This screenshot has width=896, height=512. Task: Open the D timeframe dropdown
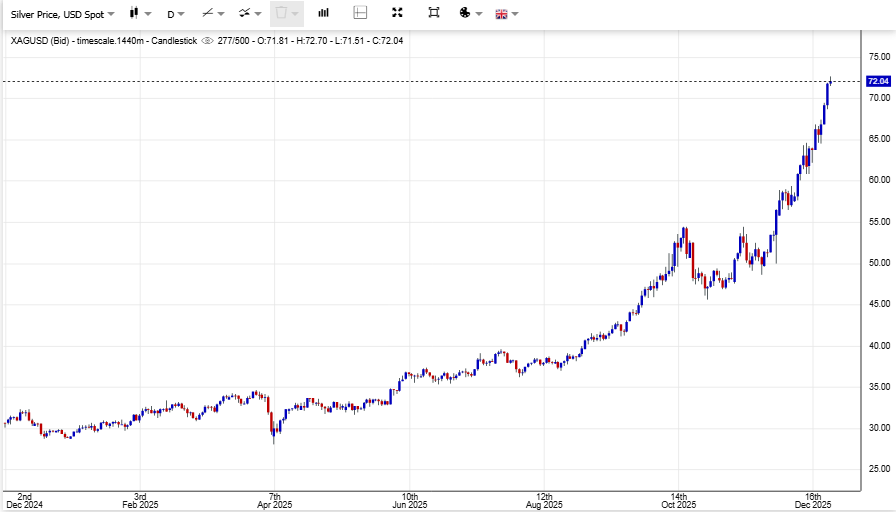(x=175, y=14)
